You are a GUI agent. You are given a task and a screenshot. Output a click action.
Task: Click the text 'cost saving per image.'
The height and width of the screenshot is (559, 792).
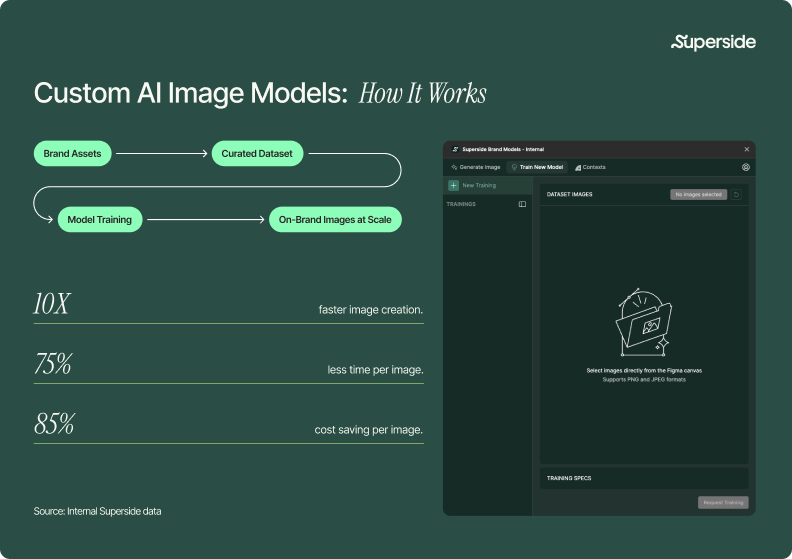pyautogui.click(x=369, y=430)
